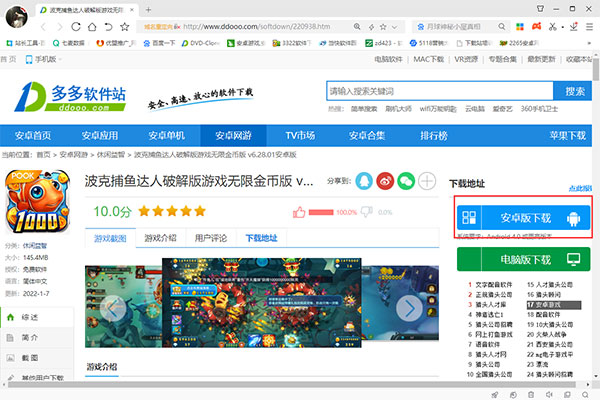Click the scissors screenshot tool icon

coord(552,26)
